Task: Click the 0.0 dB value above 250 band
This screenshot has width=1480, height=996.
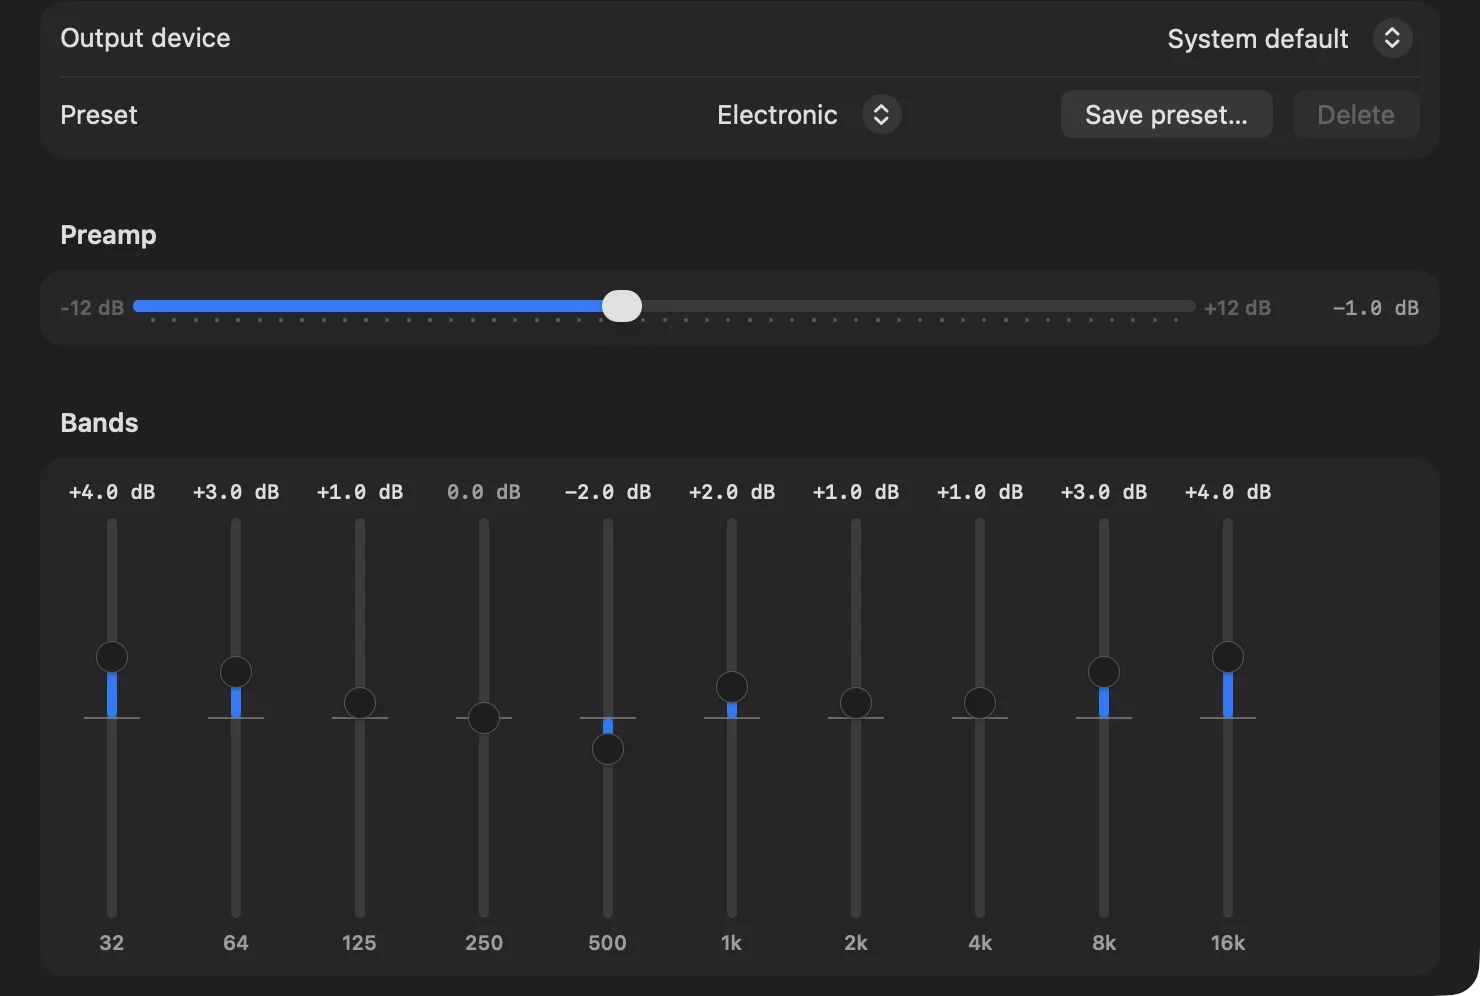Action: [x=484, y=492]
